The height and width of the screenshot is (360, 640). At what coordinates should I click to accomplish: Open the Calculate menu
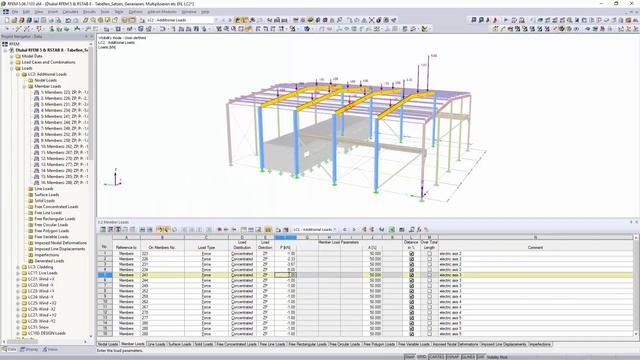click(70, 12)
